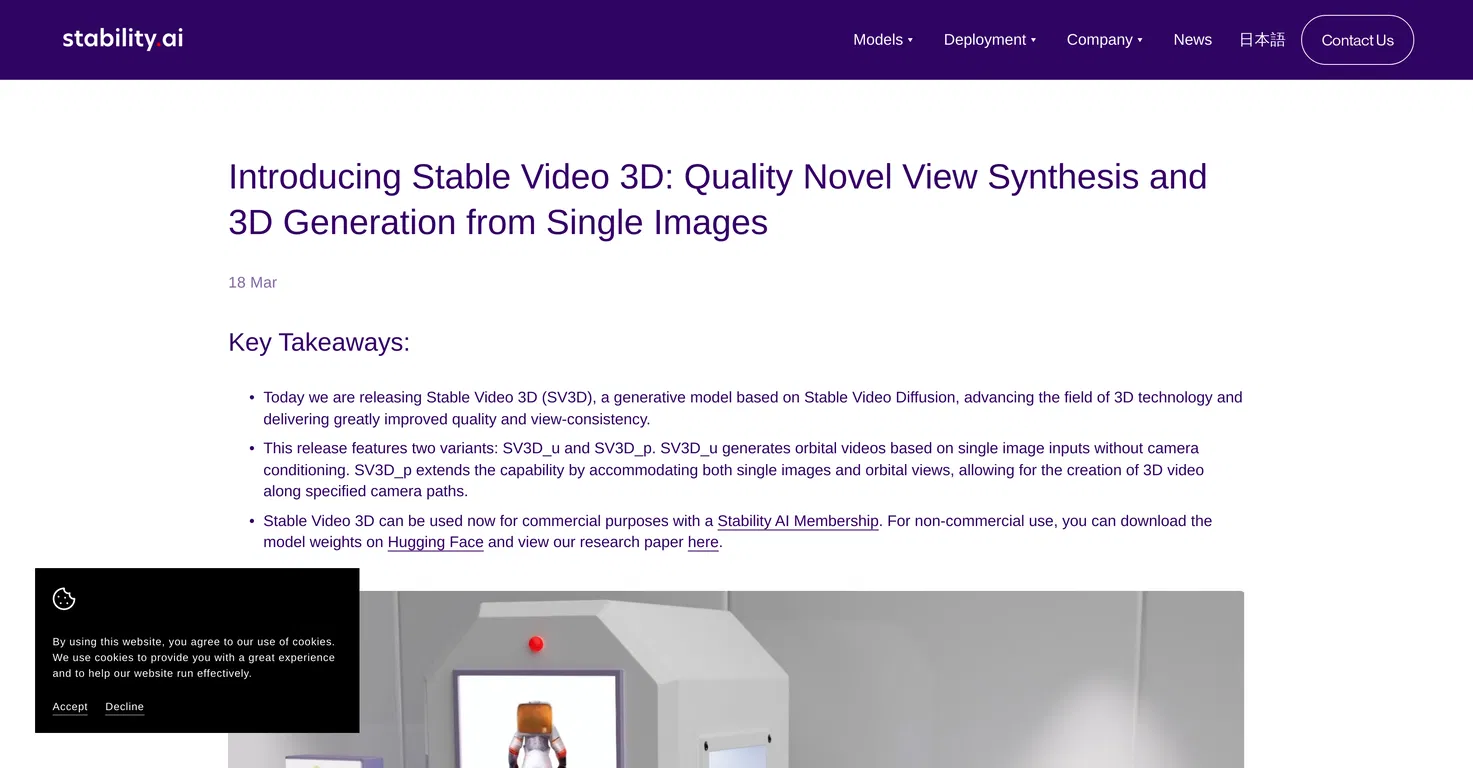This screenshot has height=768, width=1473.
Task: Open the Models dropdown menu
Action: [883, 40]
